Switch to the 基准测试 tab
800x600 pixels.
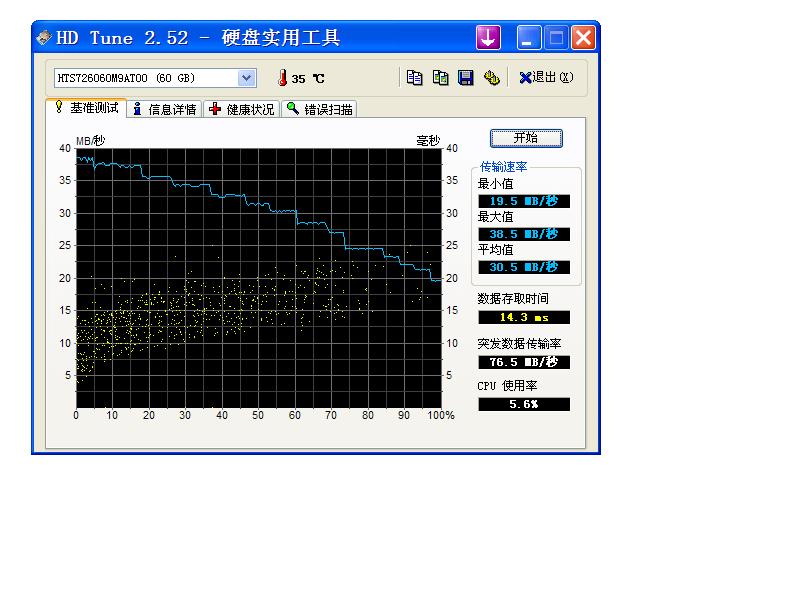coord(86,108)
